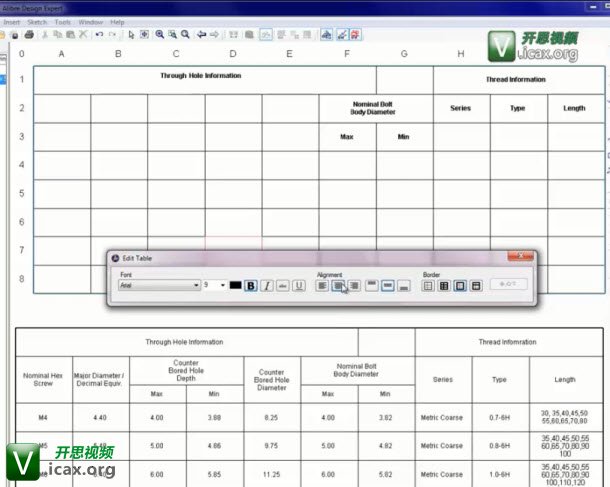Toggle Bold formatting in Edit Table
The height and width of the screenshot is (487, 610).
point(251,286)
